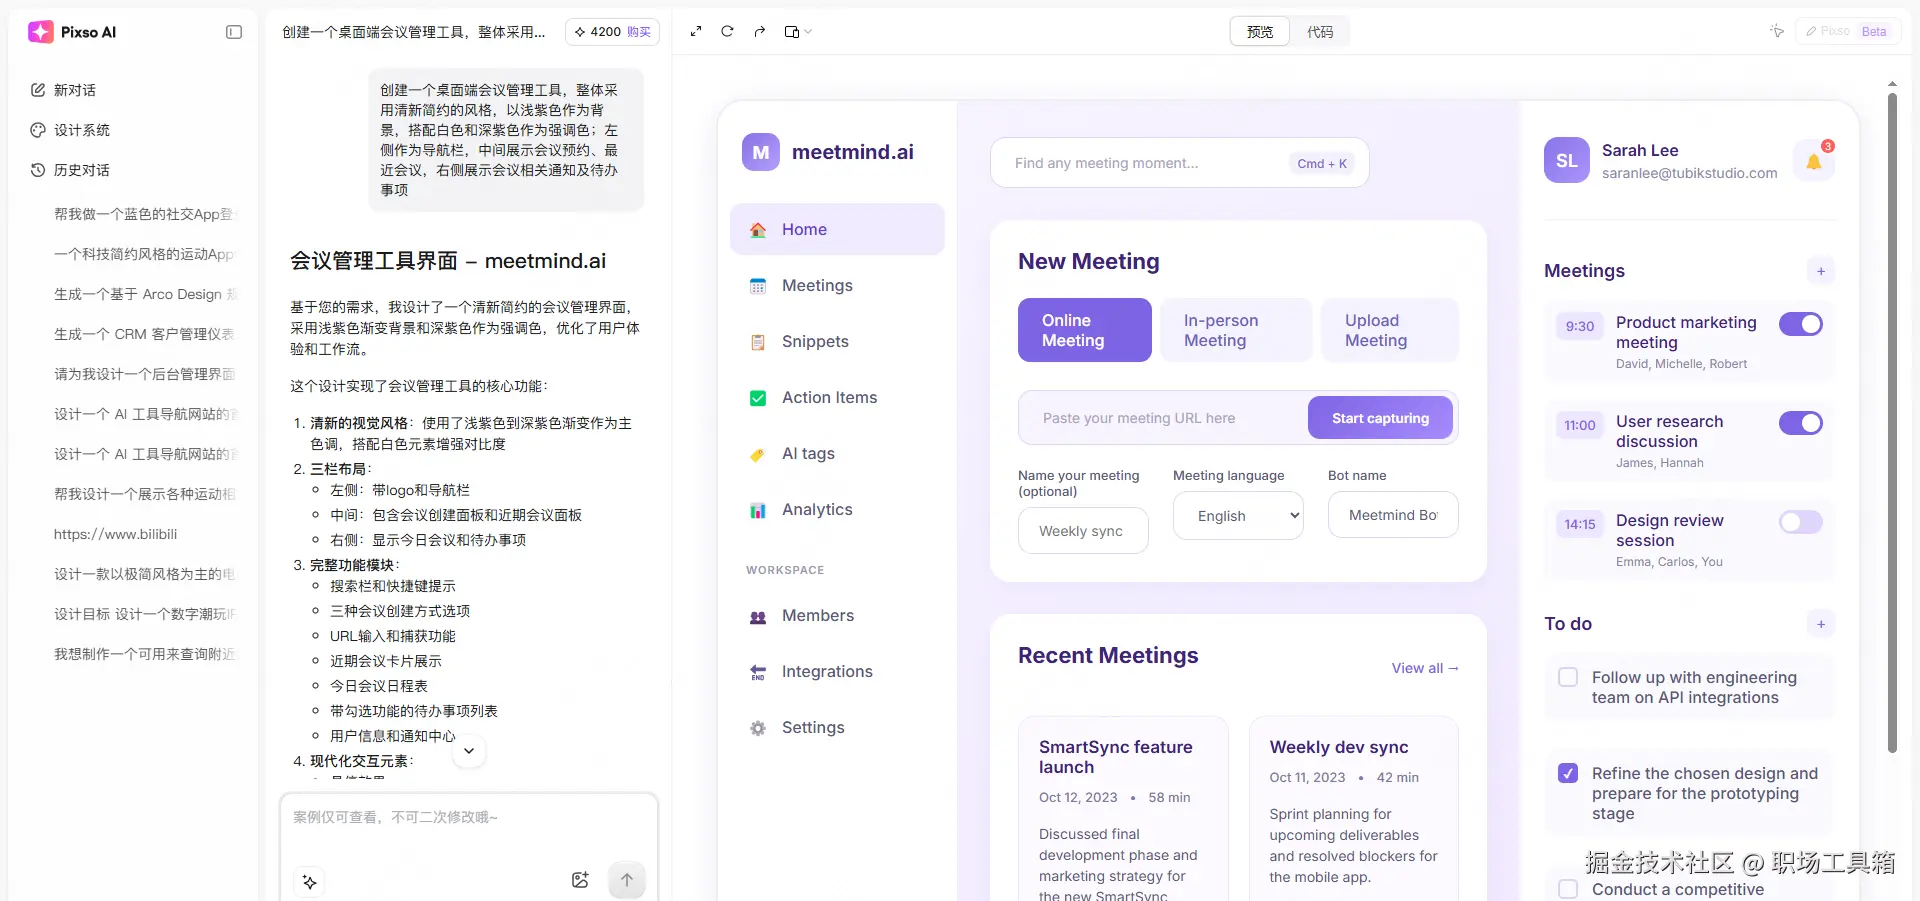Viewport: 1920px width, 901px height.
Task: Click the Cmd + K shortcut badge
Action: coord(1322,163)
